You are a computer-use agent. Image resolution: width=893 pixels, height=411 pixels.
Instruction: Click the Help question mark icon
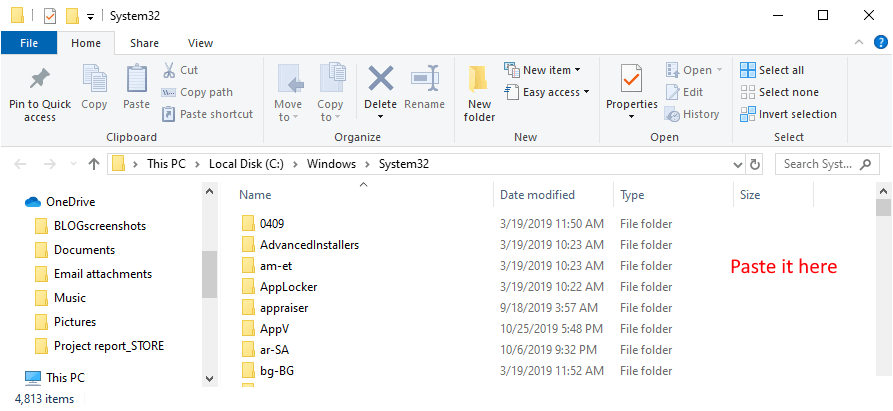pyautogui.click(x=880, y=43)
